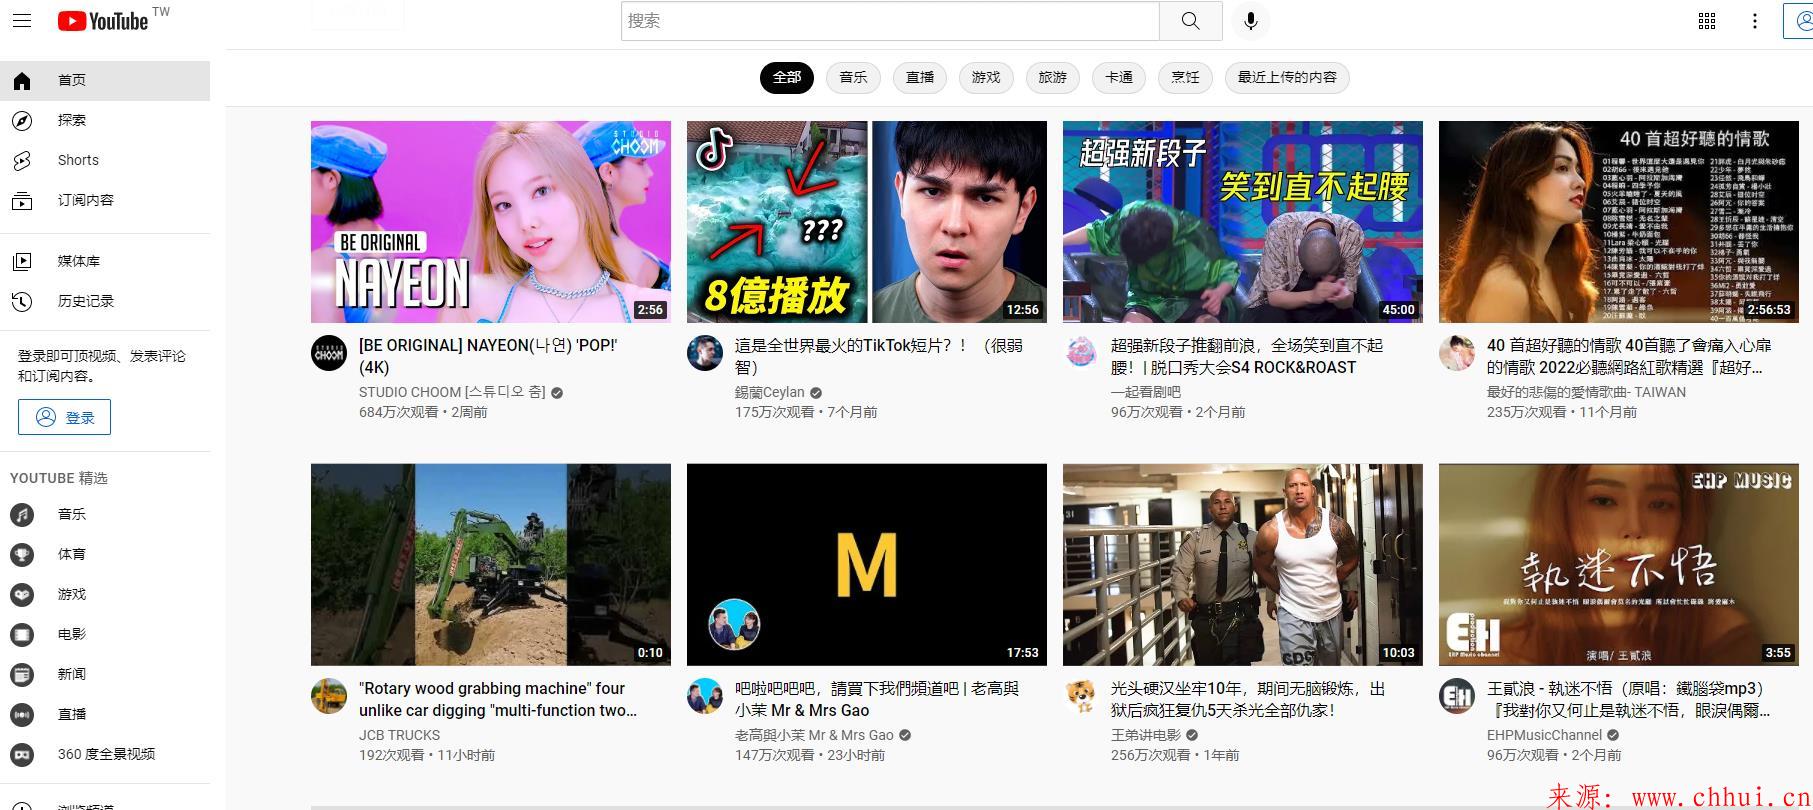Click the STUDIO CHOOM channel name
The height and width of the screenshot is (810, 1813).
pos(452,392)
